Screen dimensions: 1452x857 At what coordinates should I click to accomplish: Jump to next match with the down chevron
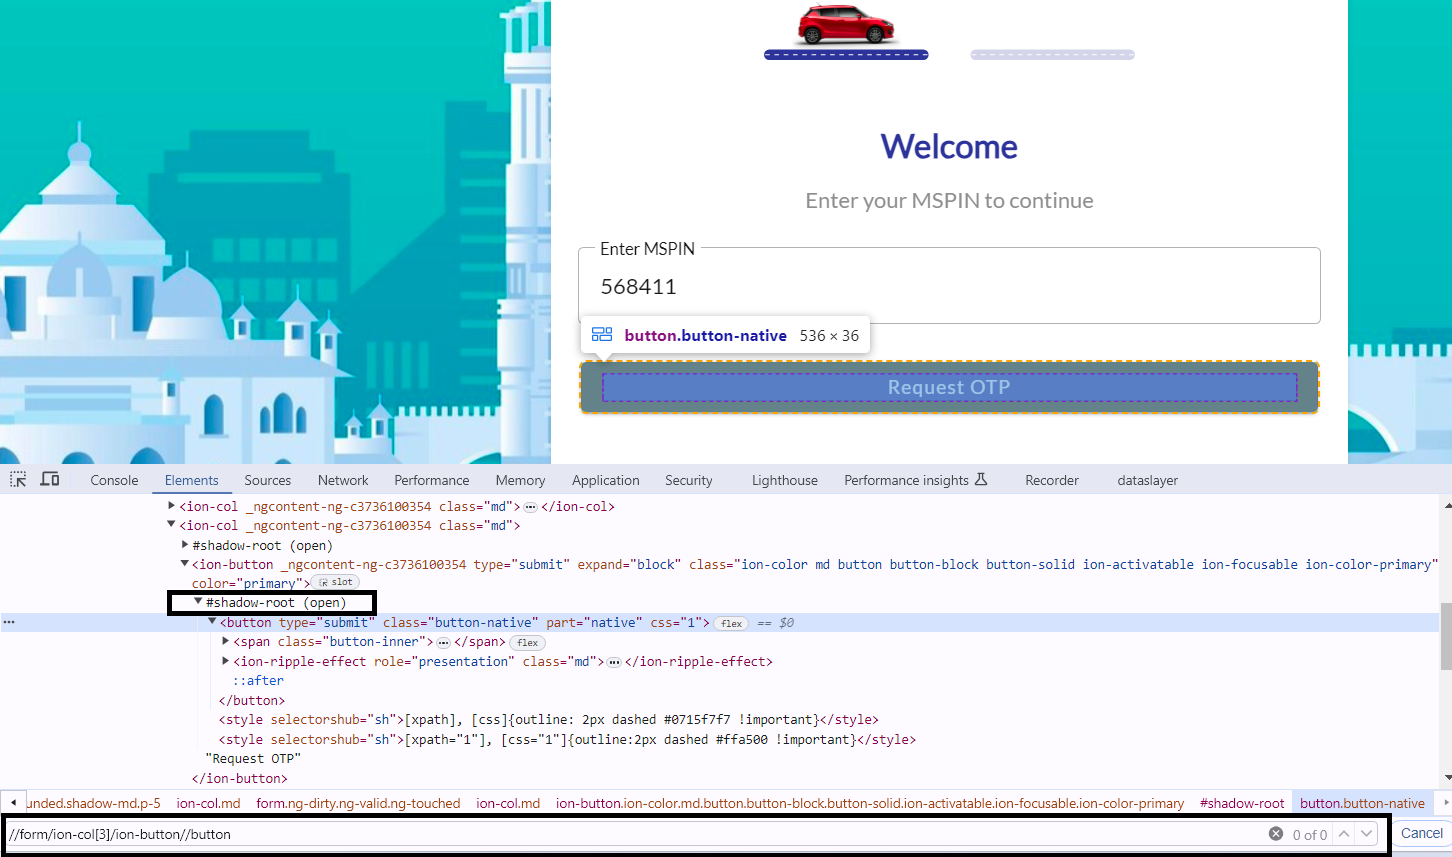click(1366, 833)
